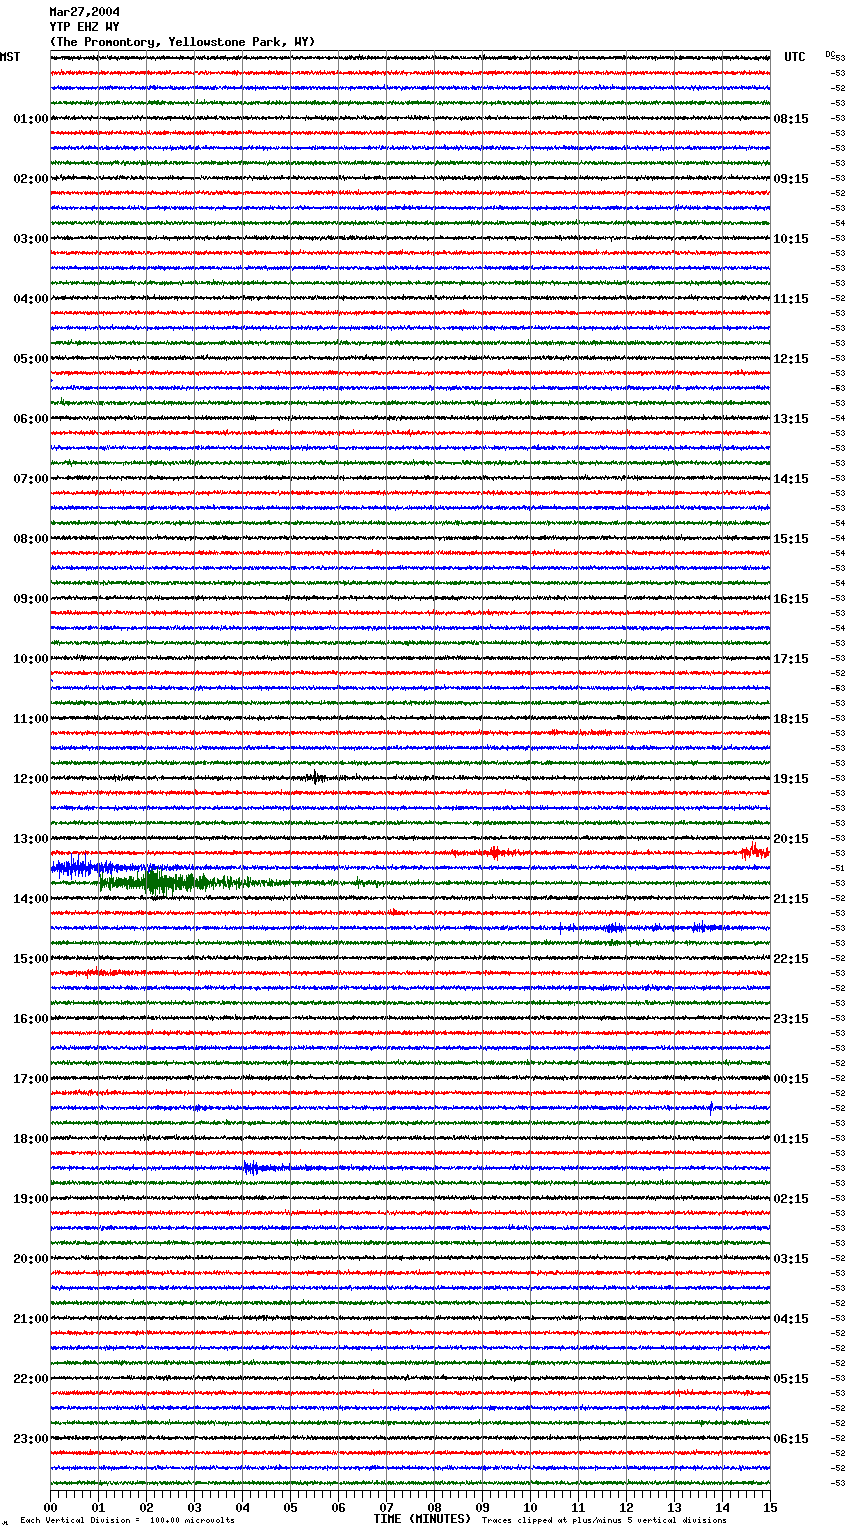Click the MST time zone header
The image size is (850, 1534).
coord(10,57)
